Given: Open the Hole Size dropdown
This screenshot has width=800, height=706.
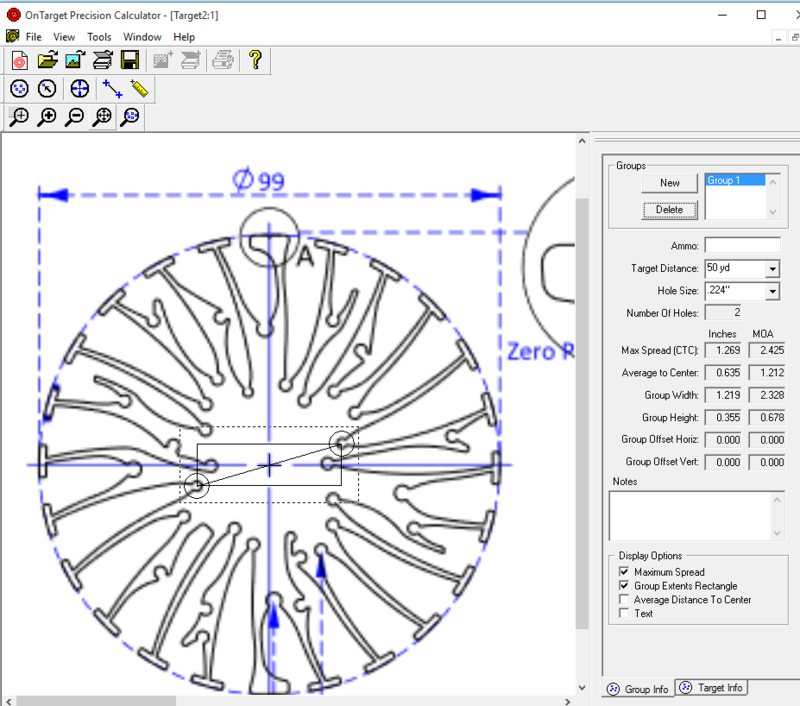Looking at the screenshot, I should pos(772,291).
